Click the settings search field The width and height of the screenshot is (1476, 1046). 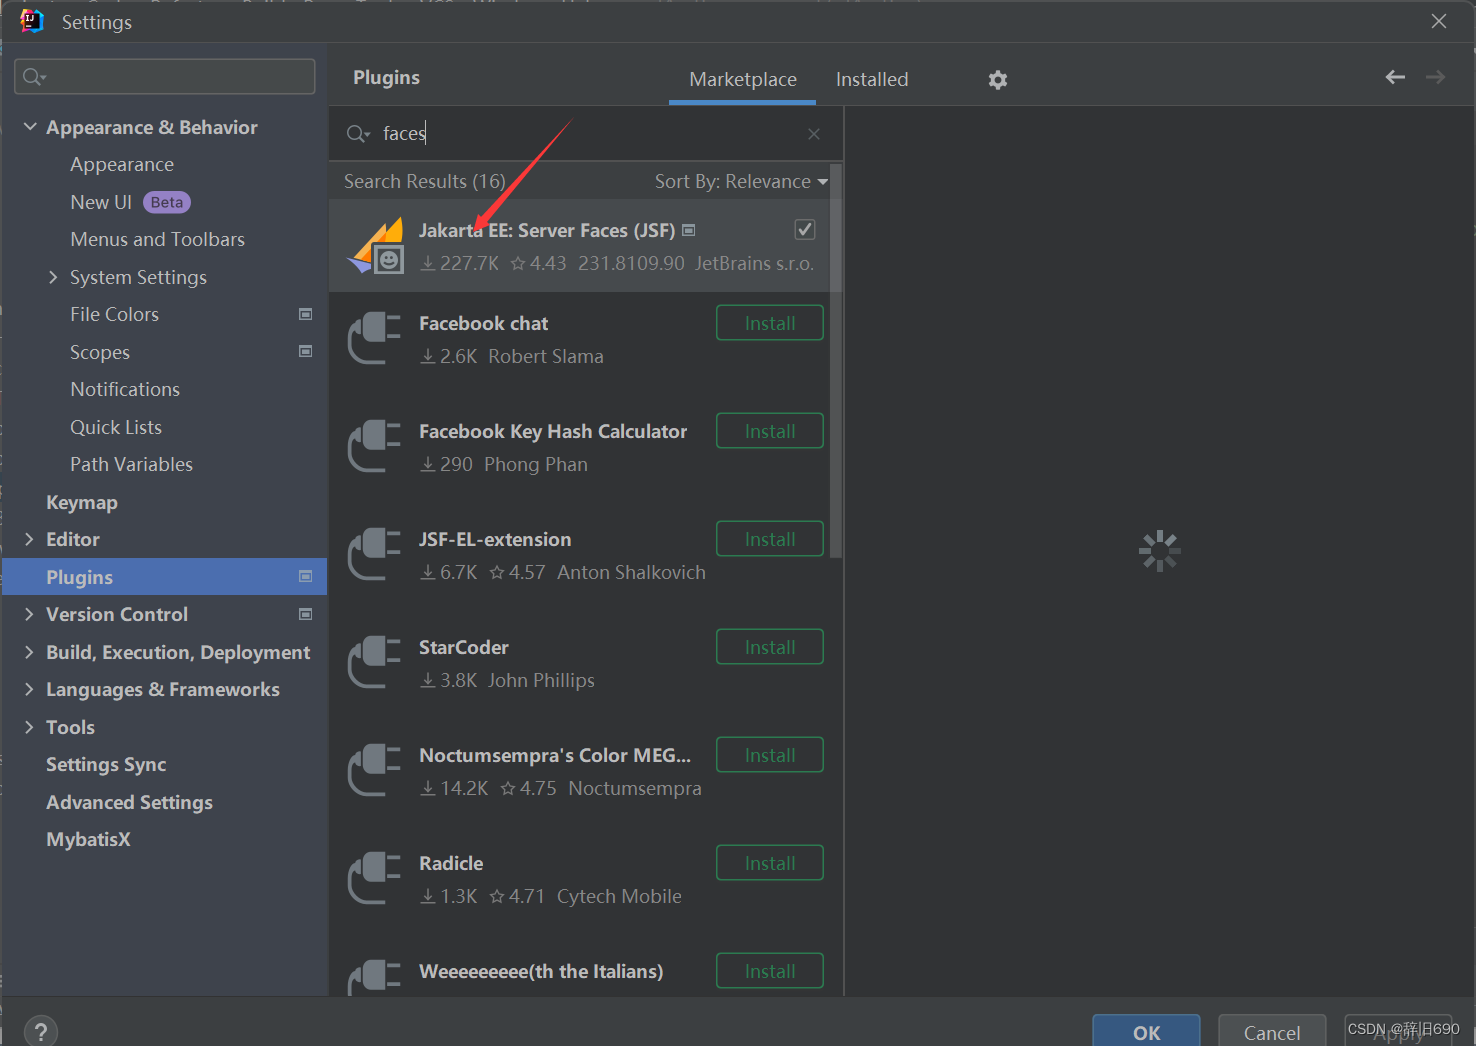(x=164, y=76)
